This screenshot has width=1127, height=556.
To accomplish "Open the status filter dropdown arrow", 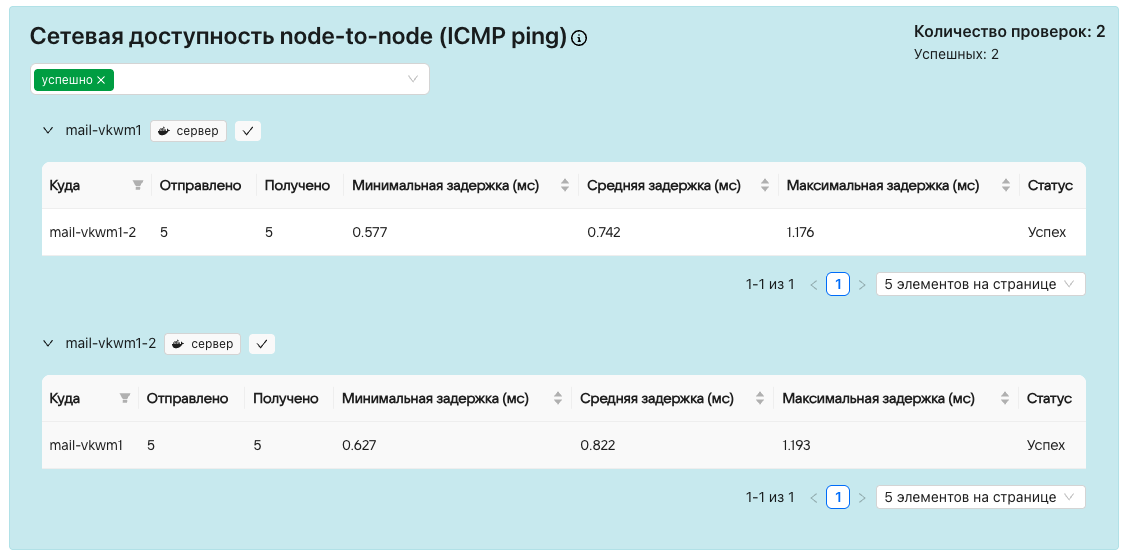I will (413, 79).
